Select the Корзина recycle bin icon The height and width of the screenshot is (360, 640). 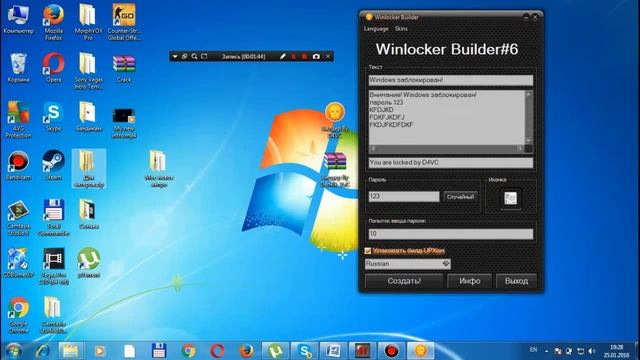coord(18,68)
